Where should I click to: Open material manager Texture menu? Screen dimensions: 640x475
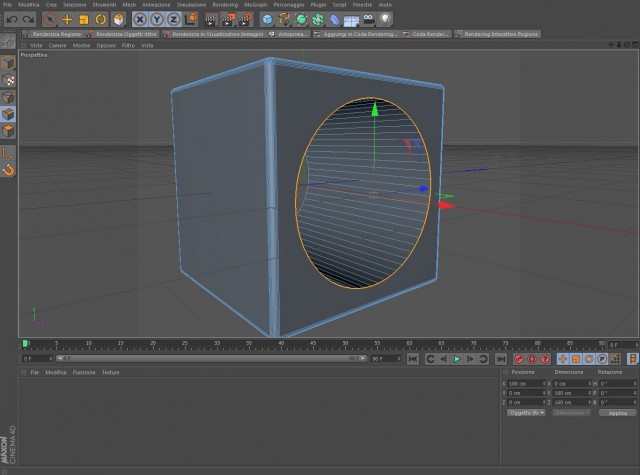point(110,373)
